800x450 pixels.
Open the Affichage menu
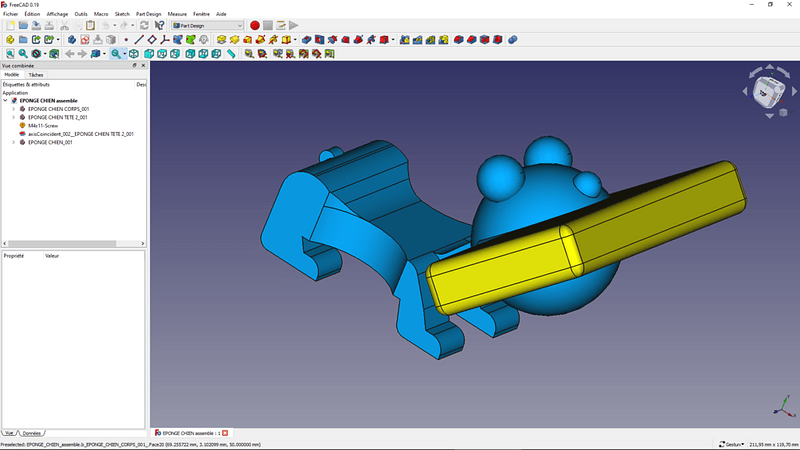[57, 14]
